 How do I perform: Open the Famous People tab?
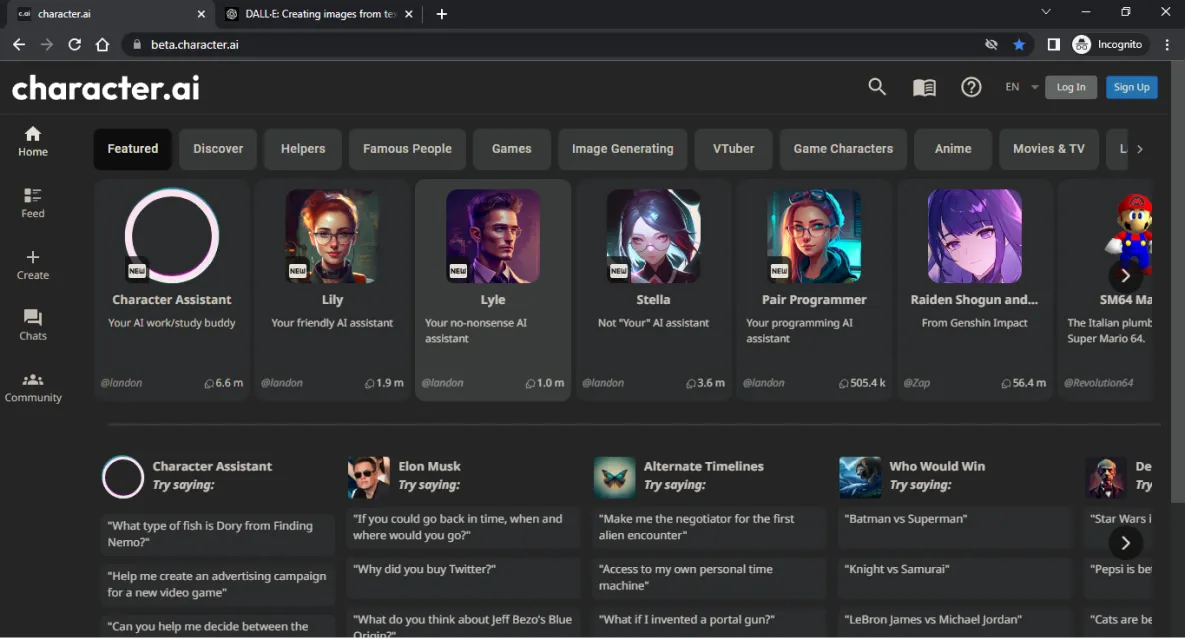point(407,149)
